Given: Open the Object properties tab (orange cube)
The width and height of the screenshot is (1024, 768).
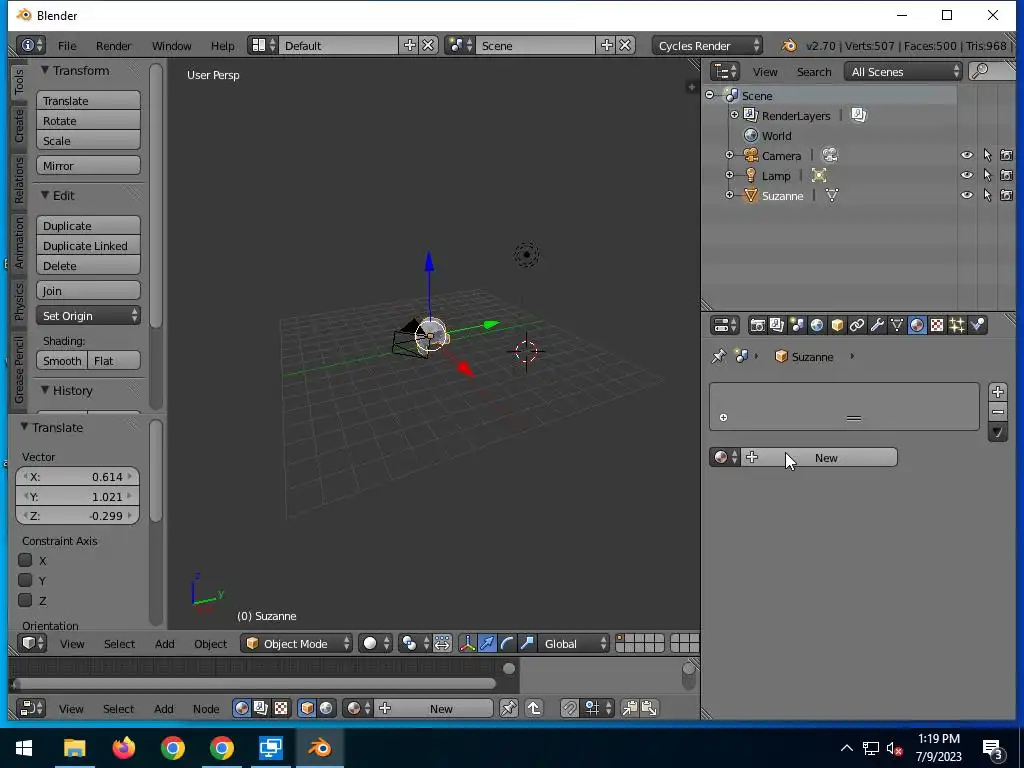Looking at the screenshot, I should pyautogui.click(x=837, y=325).
